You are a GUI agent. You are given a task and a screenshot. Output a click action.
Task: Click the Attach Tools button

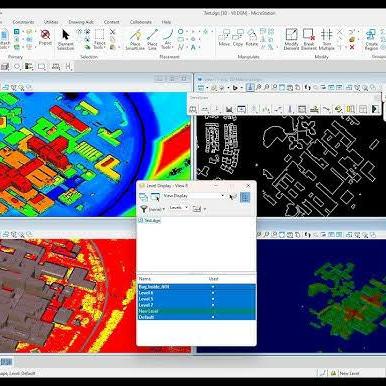tap(4, 39)
